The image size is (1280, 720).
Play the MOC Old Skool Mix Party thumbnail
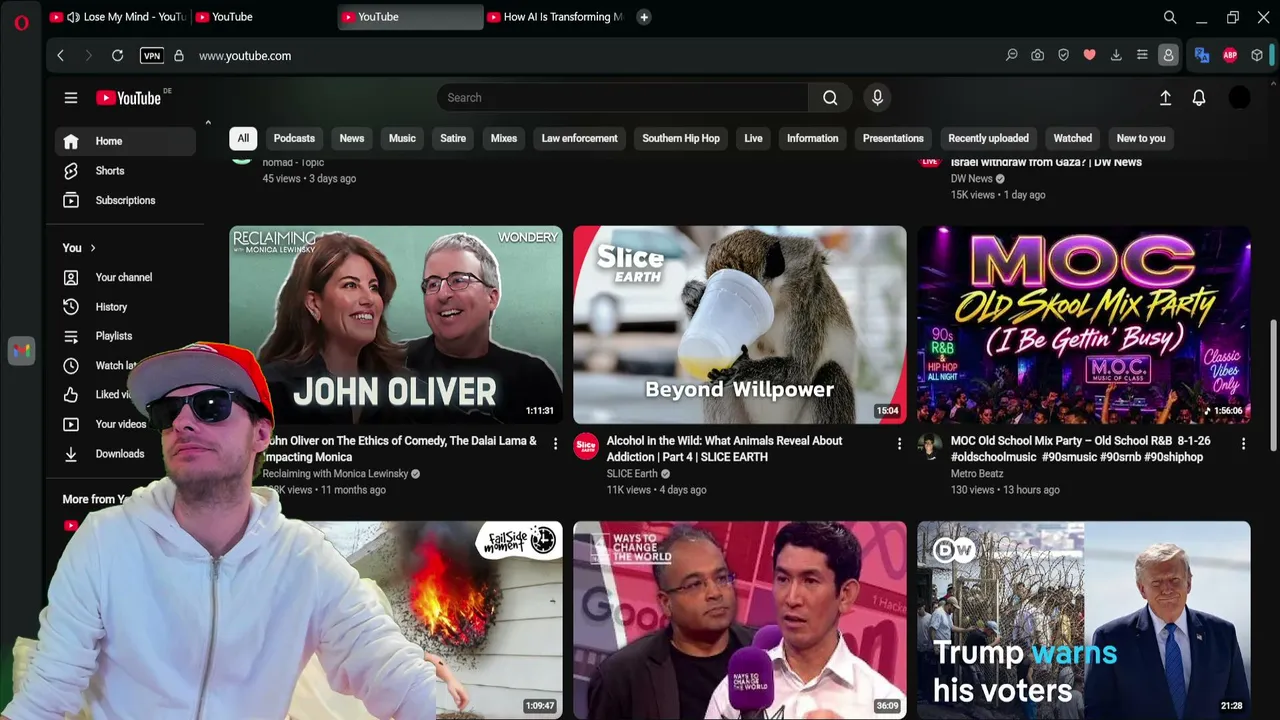(1084, 325)
